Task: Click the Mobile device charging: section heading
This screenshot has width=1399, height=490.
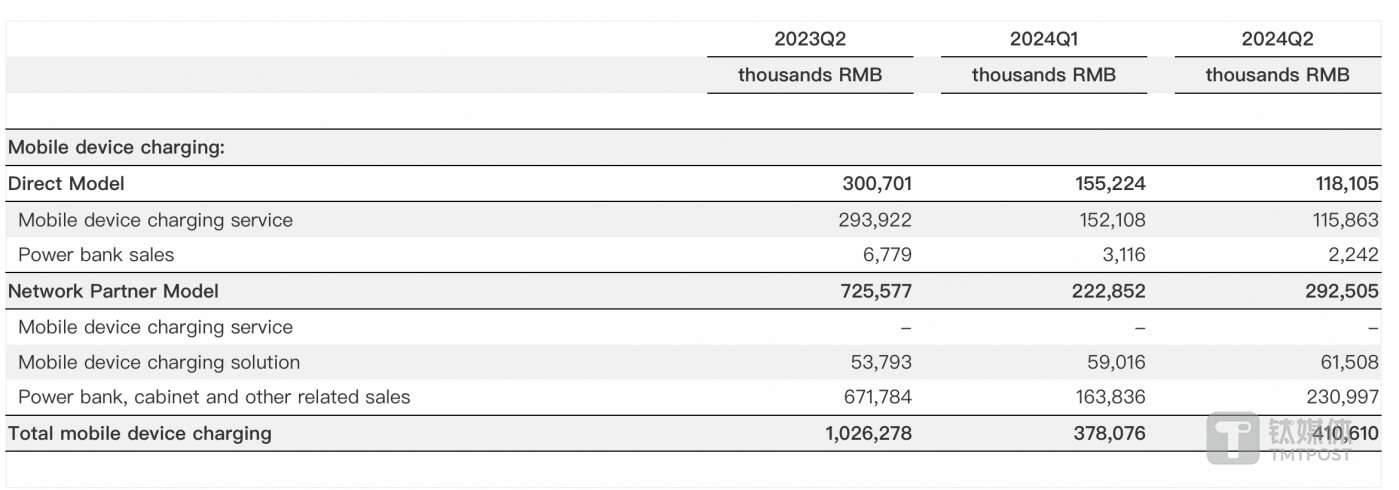Action: point(116,148)
